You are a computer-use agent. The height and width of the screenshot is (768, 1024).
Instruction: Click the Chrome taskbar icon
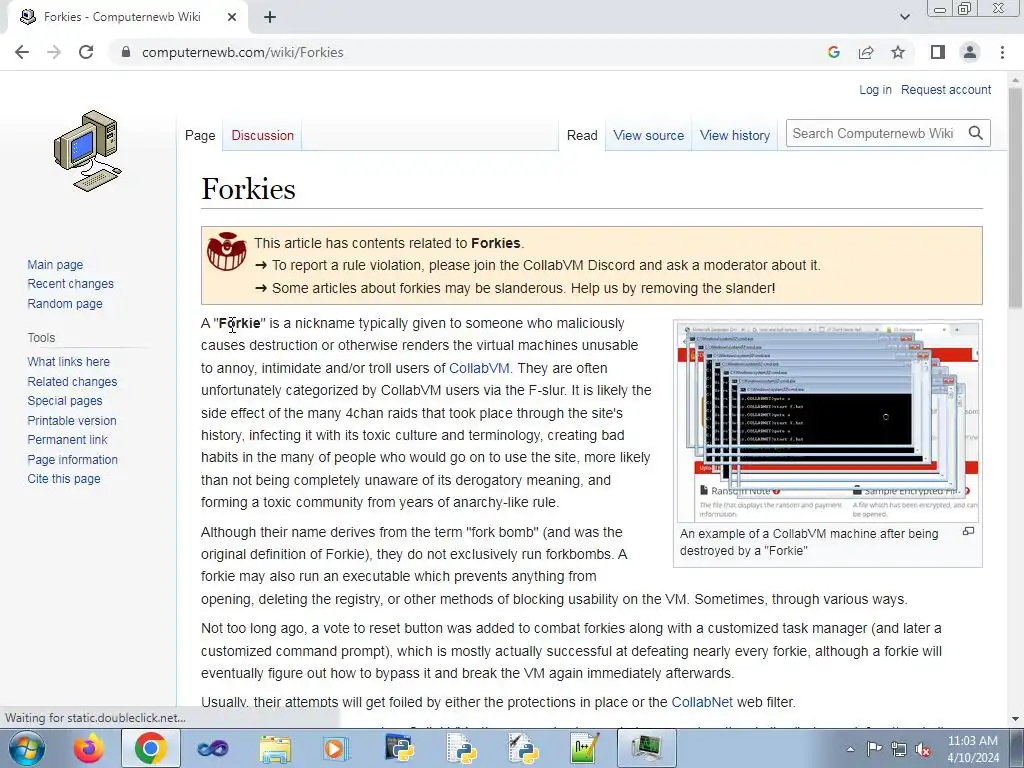(150, 748)
